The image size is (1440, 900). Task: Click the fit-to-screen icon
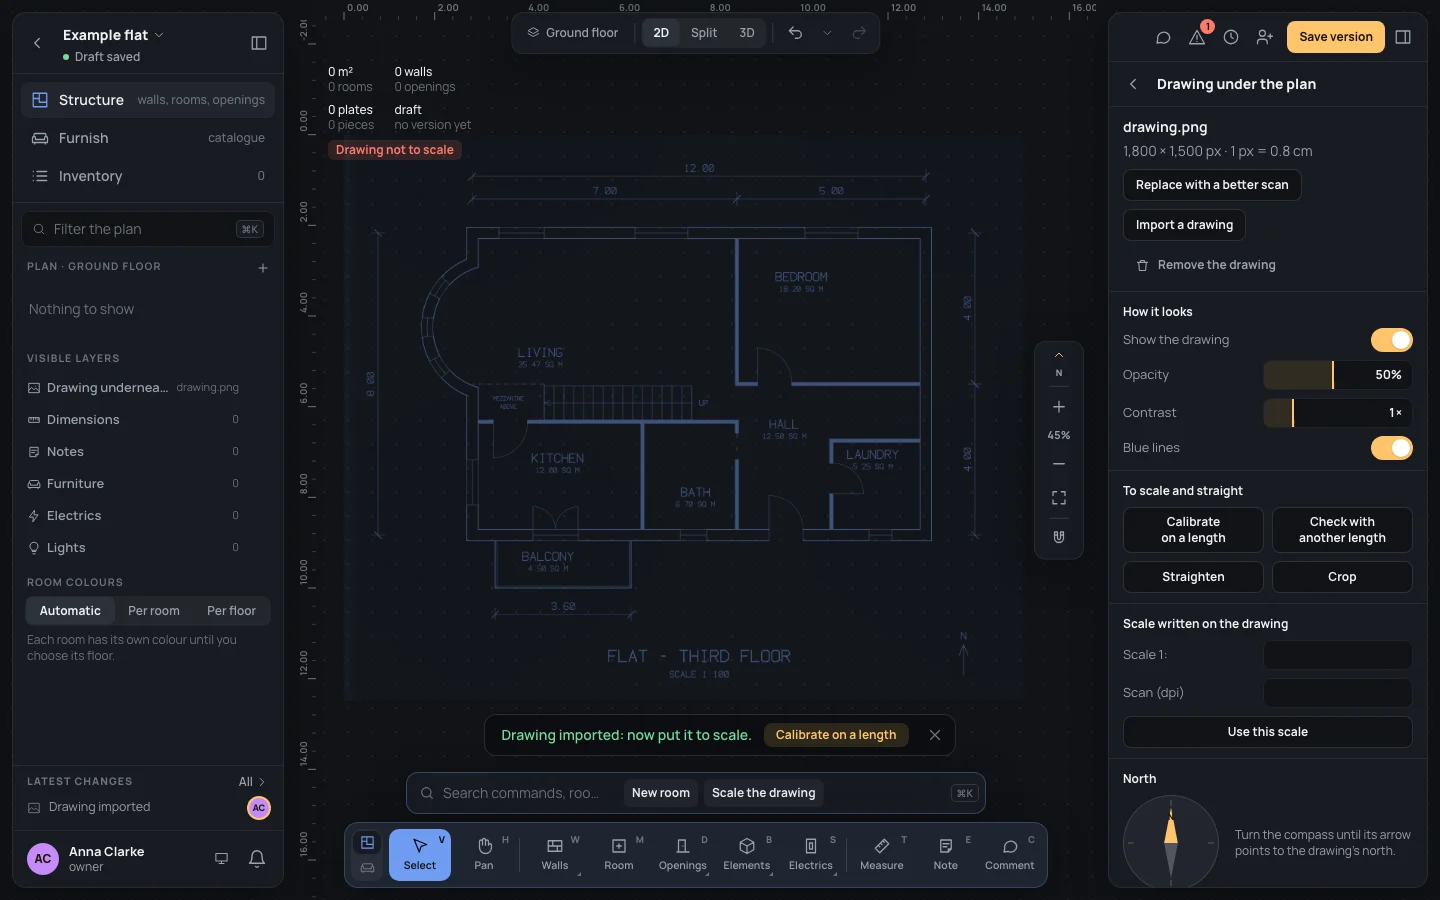(1059, 498)
